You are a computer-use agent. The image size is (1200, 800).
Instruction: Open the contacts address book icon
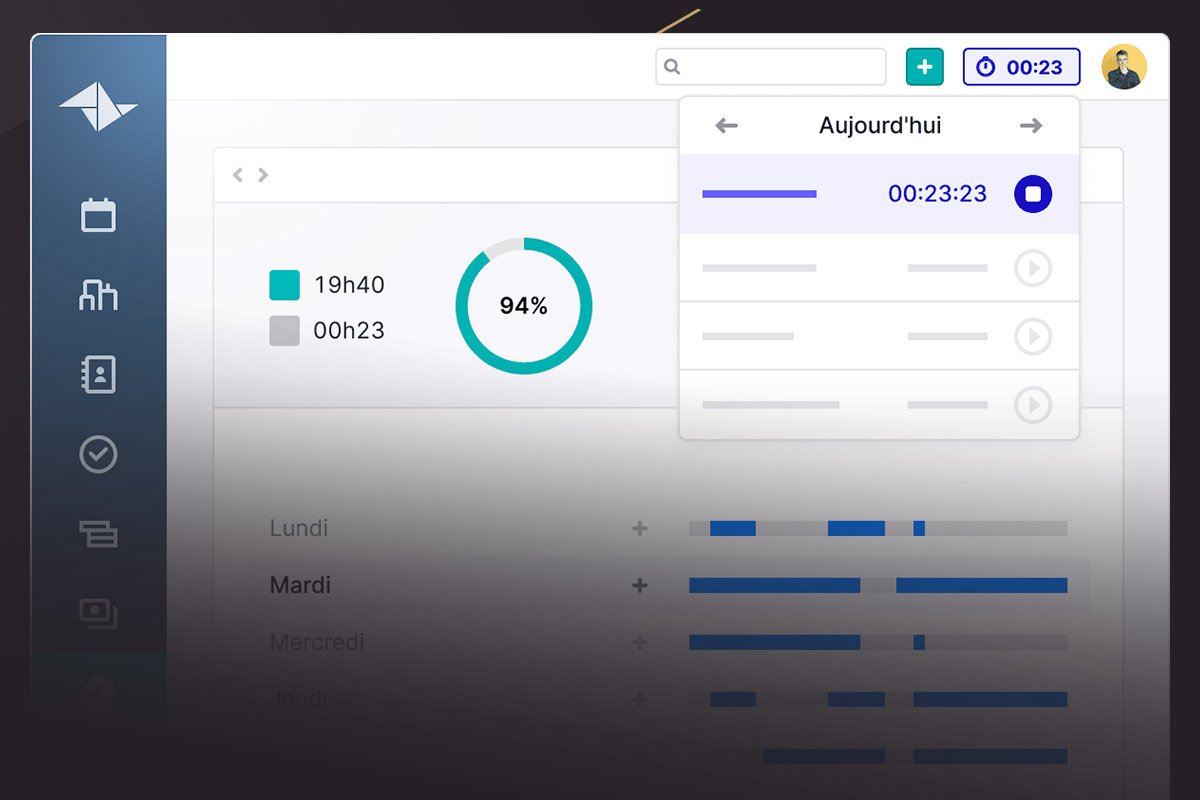pyautogui.click(x=98, y=374)
